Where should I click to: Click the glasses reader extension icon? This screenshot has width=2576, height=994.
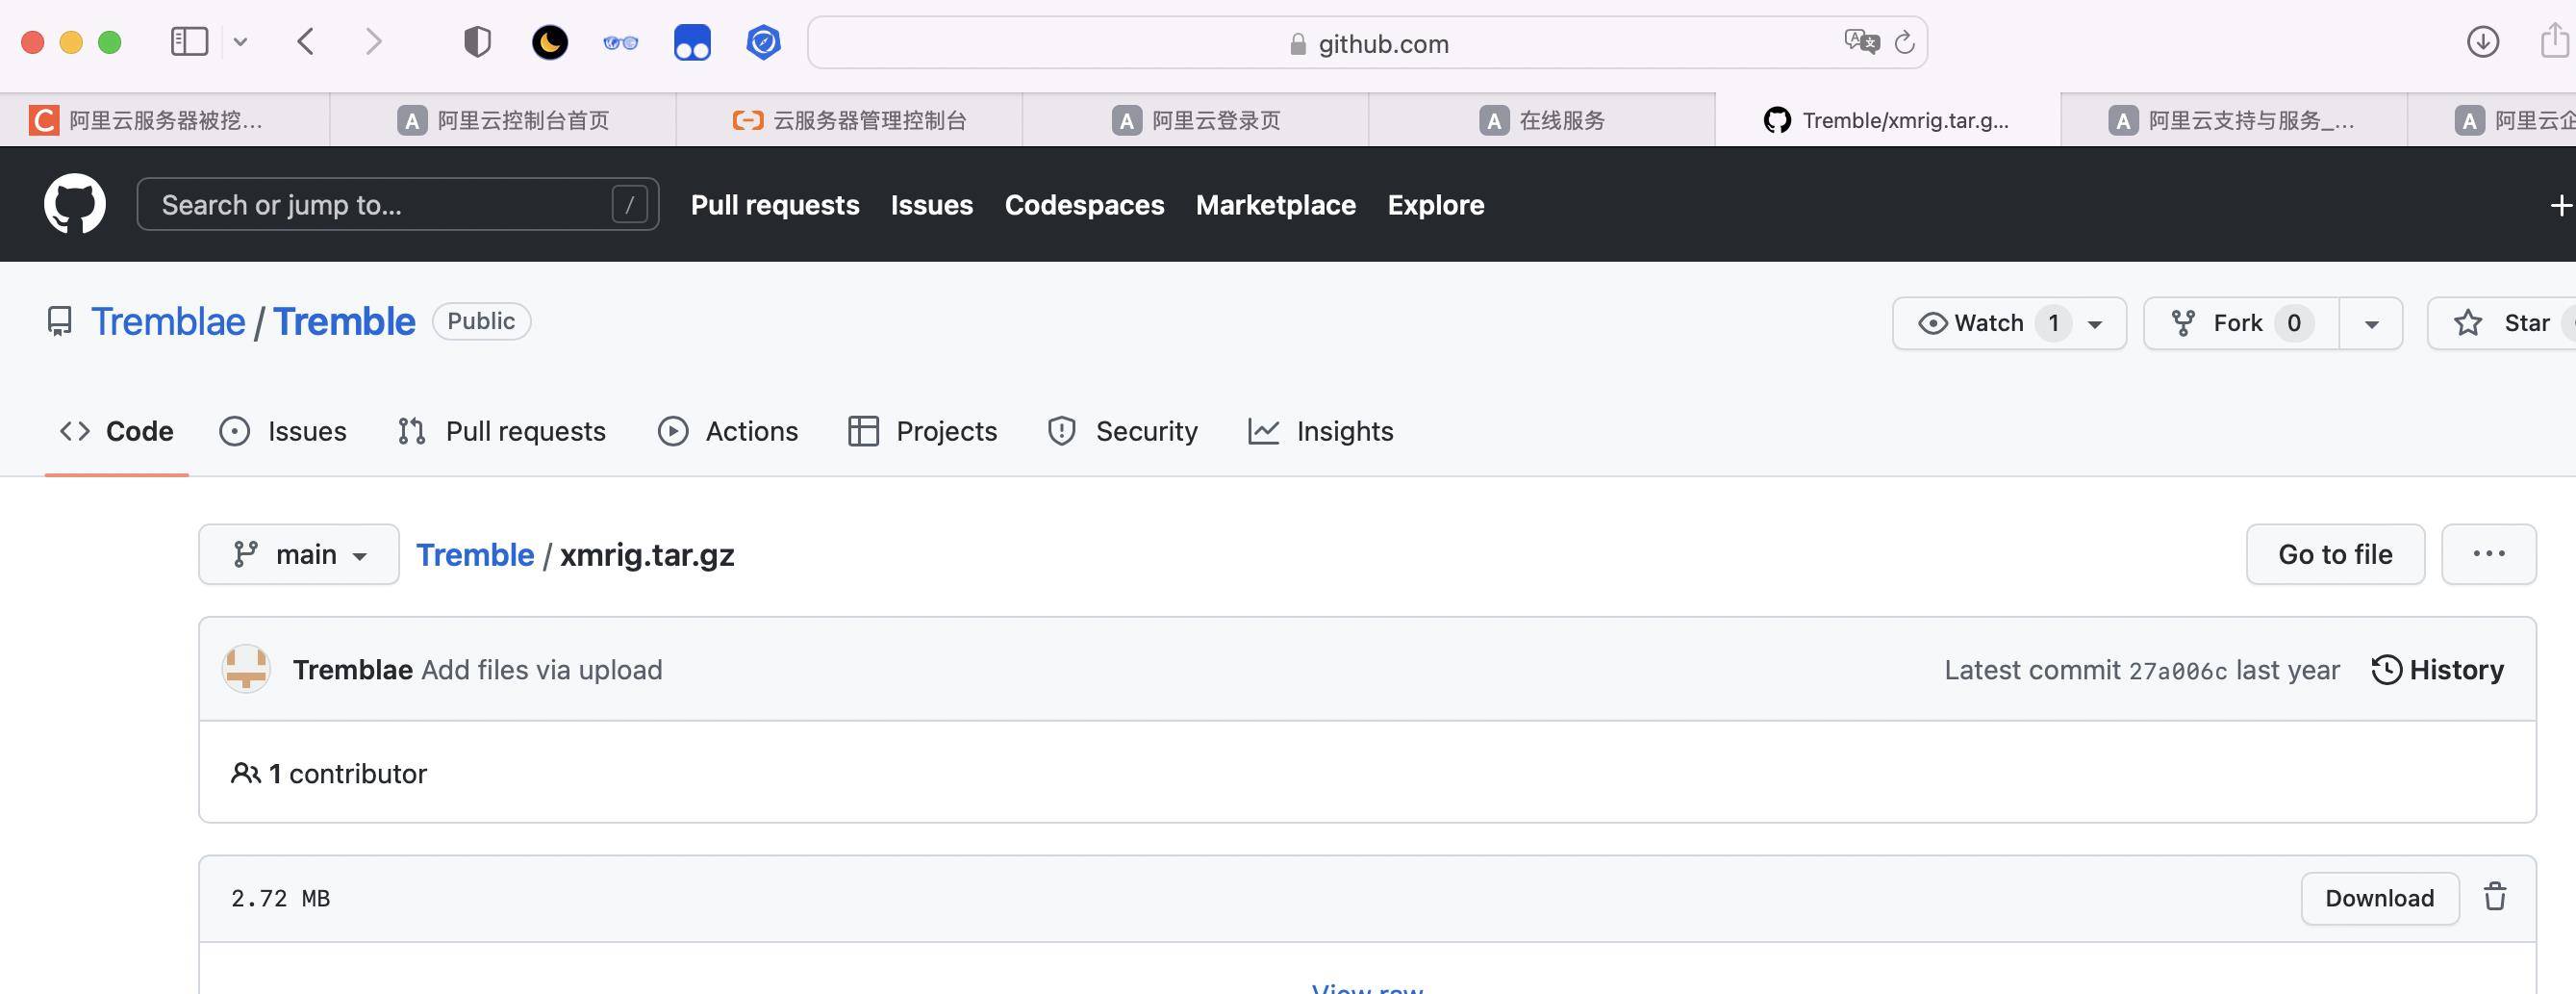coord(621,43)
